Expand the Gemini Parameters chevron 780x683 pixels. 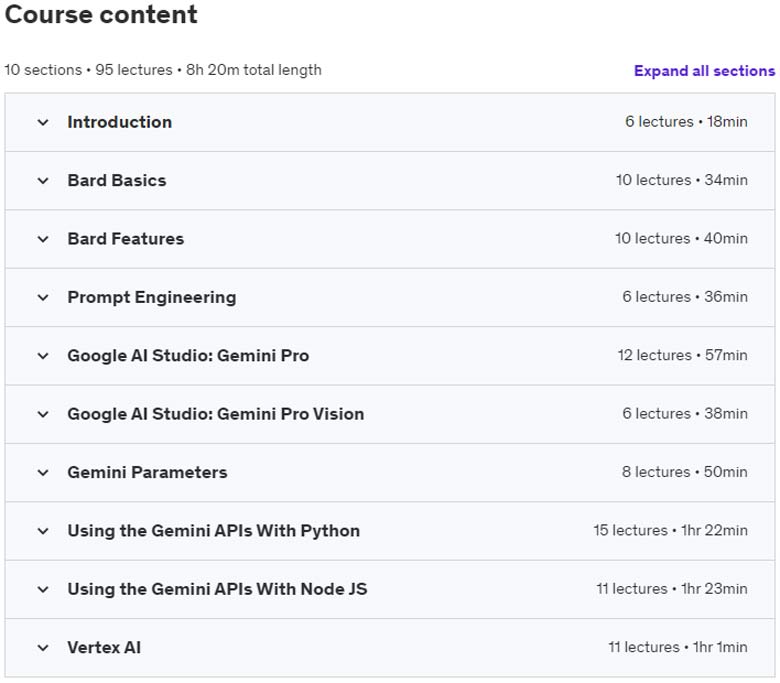(x=43, y=473)
